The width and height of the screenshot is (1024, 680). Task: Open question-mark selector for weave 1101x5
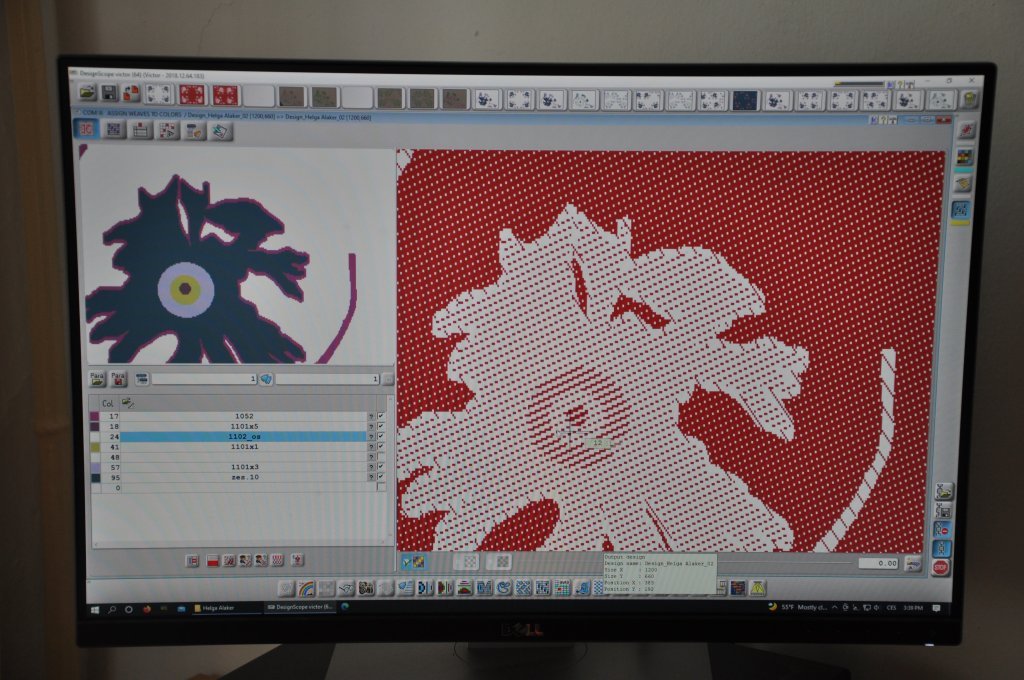pos(371,426)
